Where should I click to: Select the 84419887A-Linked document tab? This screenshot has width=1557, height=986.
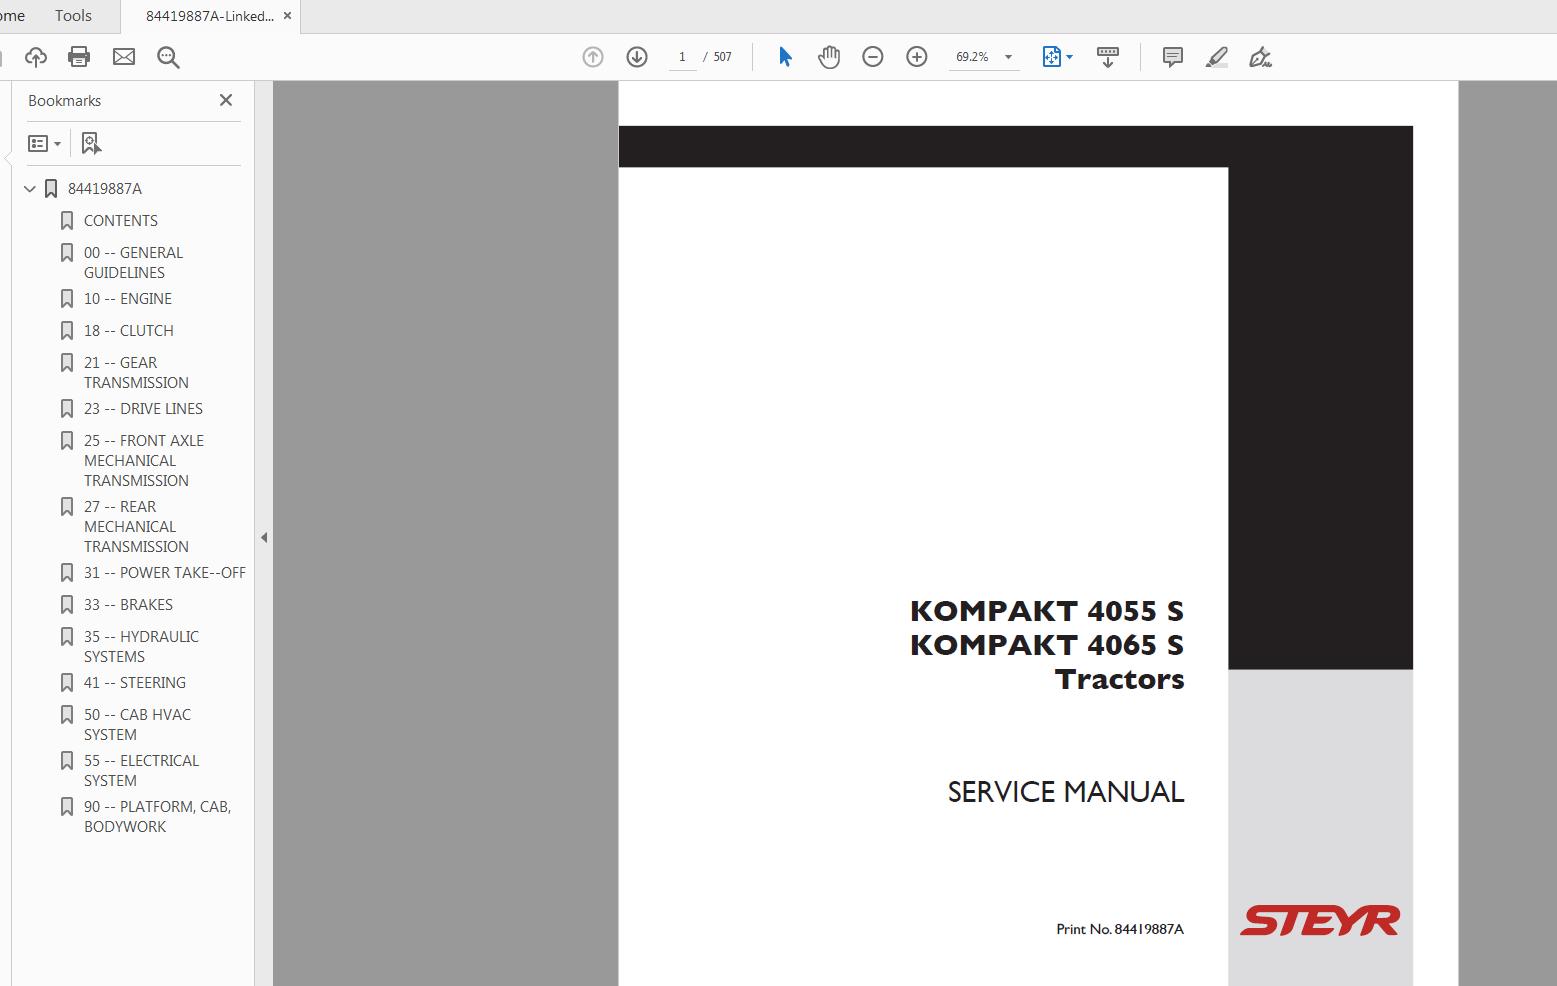(209, 16)
